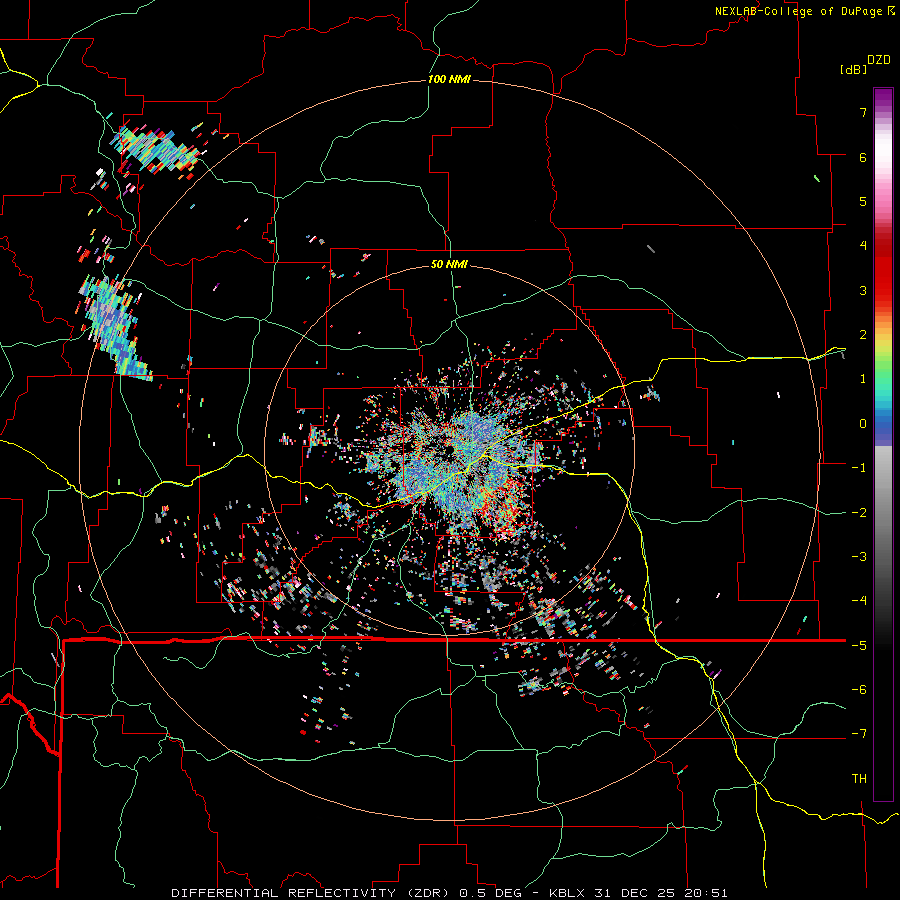Click the '20:51' timestamp in the caption
900x900 pixels.
pos(706,893)
